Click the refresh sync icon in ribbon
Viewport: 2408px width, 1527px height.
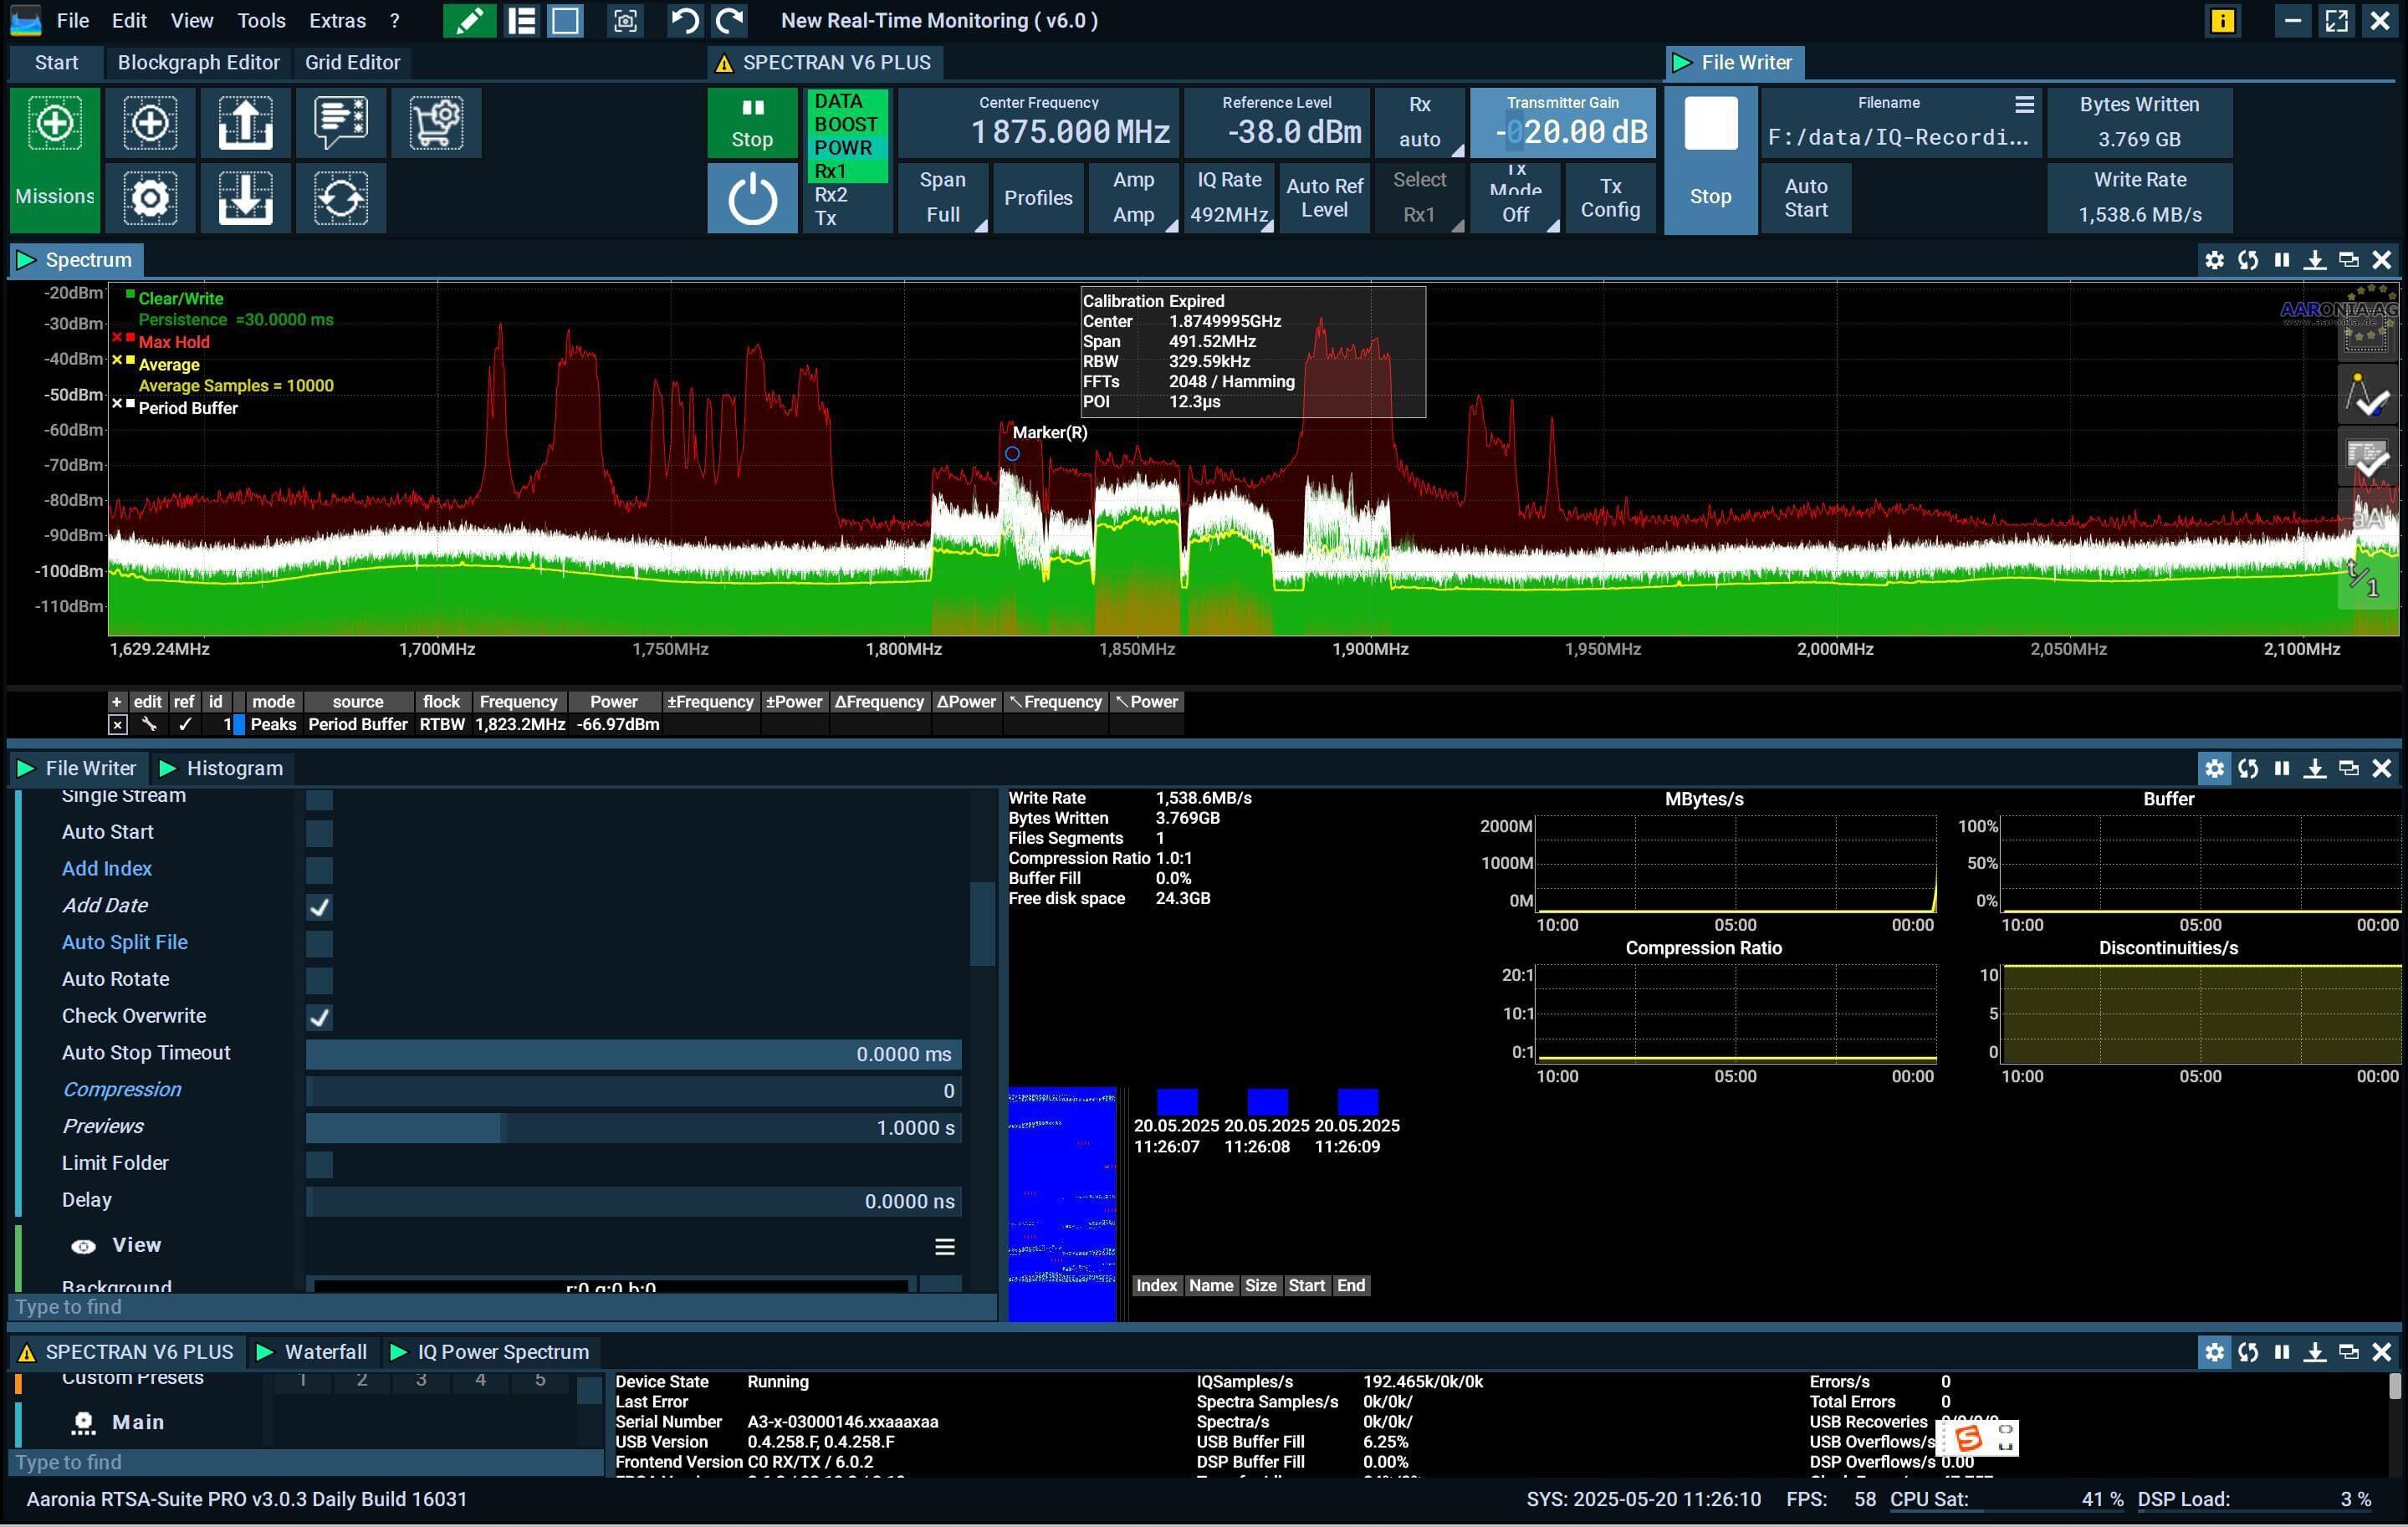point(340,198)
